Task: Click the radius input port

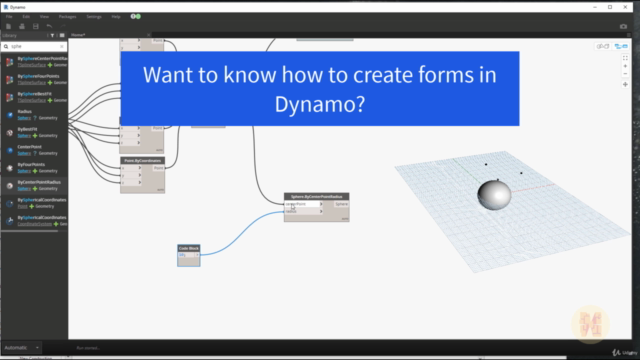Action: click(x=304, y=211)
